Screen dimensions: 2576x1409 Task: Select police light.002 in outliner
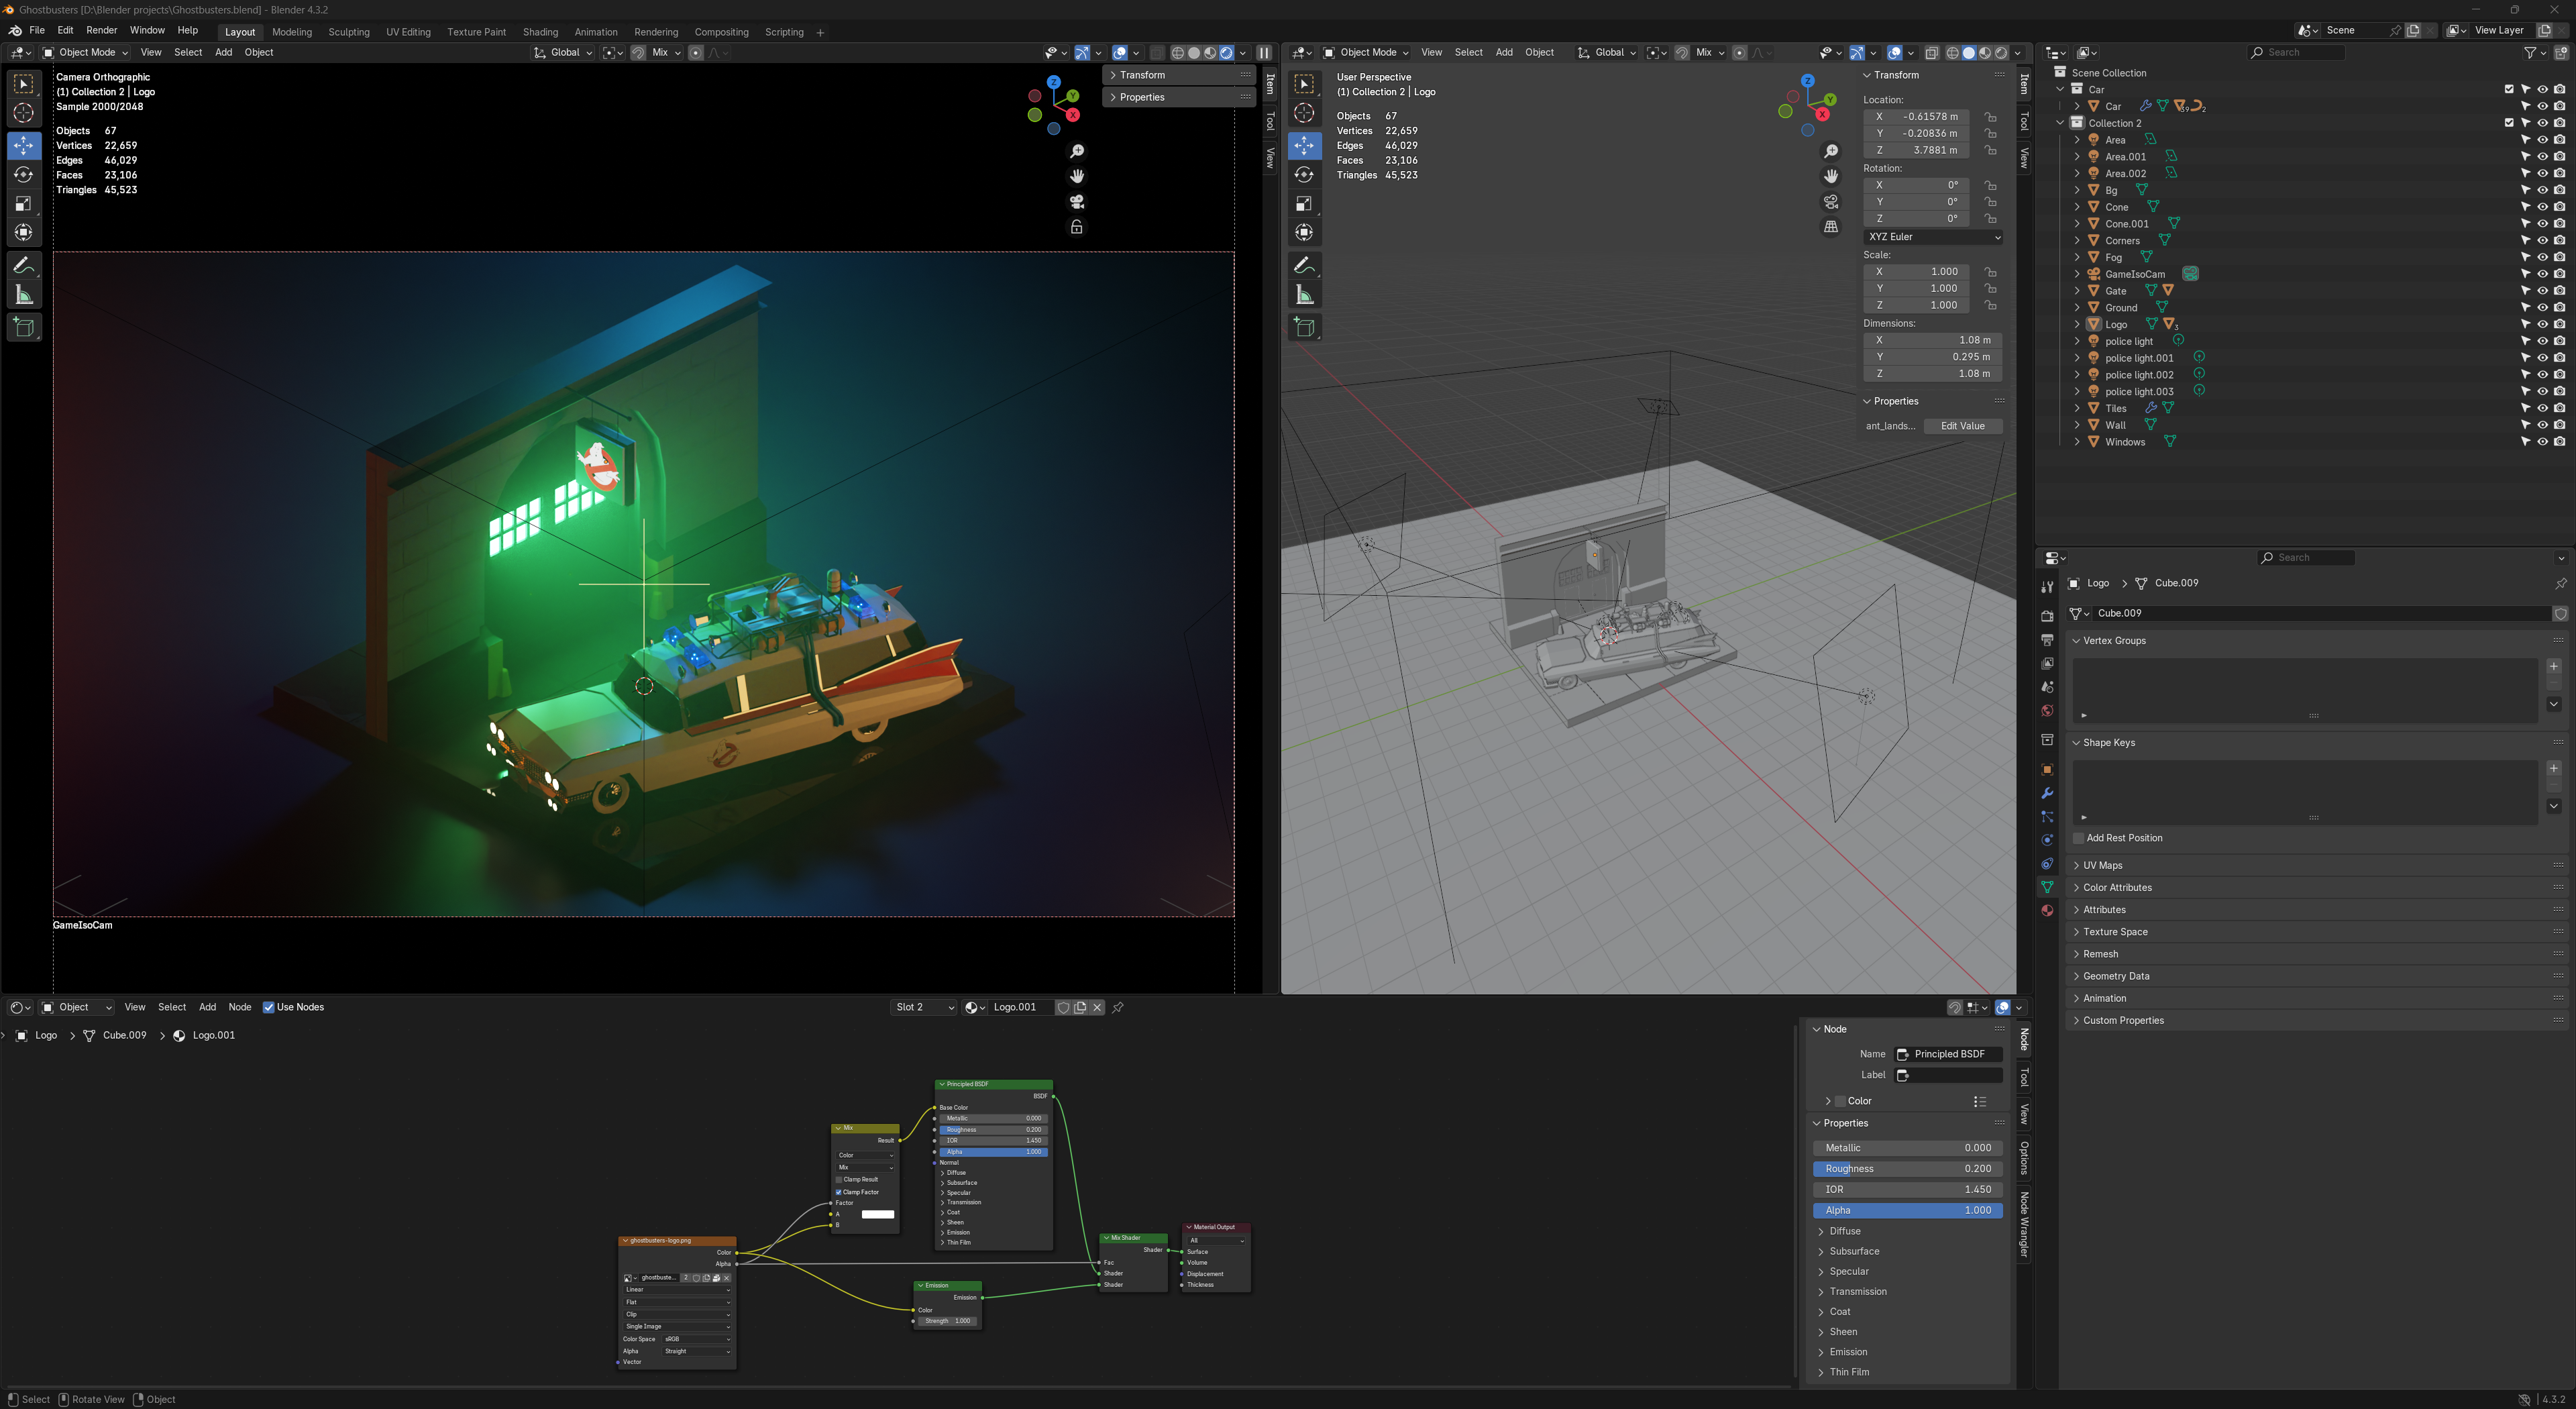click(2138, 375)
